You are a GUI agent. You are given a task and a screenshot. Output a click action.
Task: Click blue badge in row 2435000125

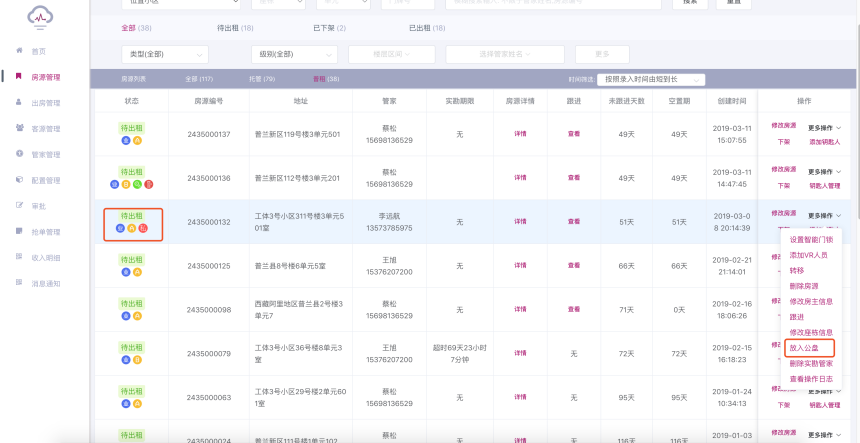pyautogui.click(x=126, y=272)
